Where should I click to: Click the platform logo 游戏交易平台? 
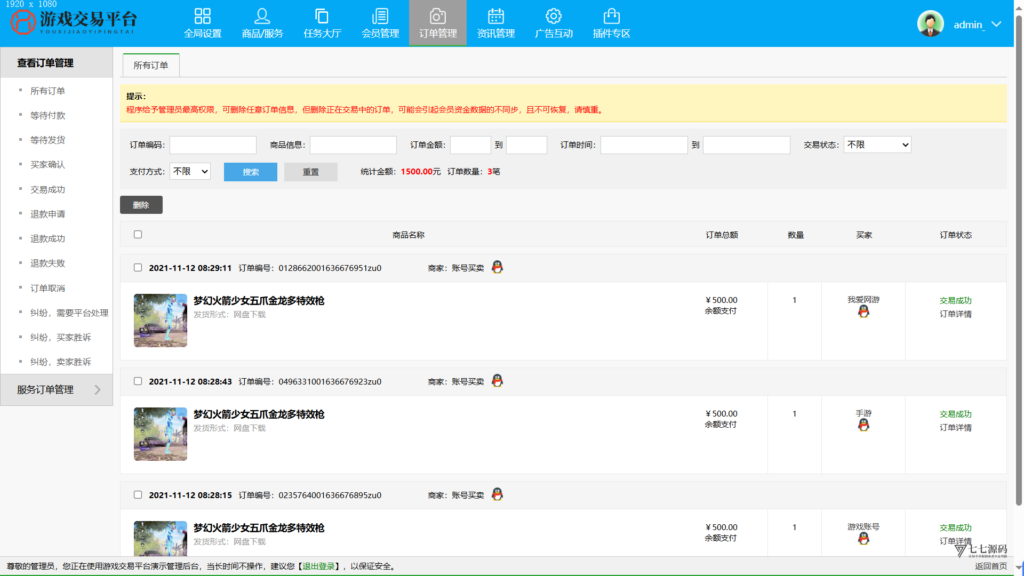74,22
